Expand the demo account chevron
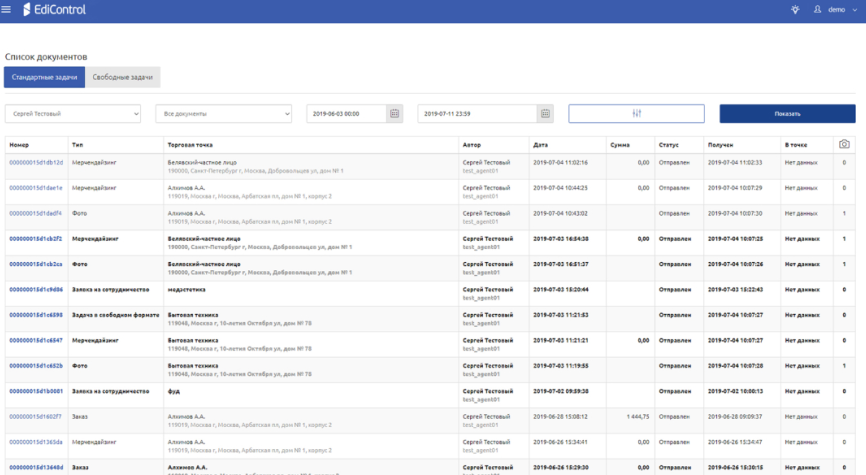This screenshot has width=866, height=475. (855, 9)
